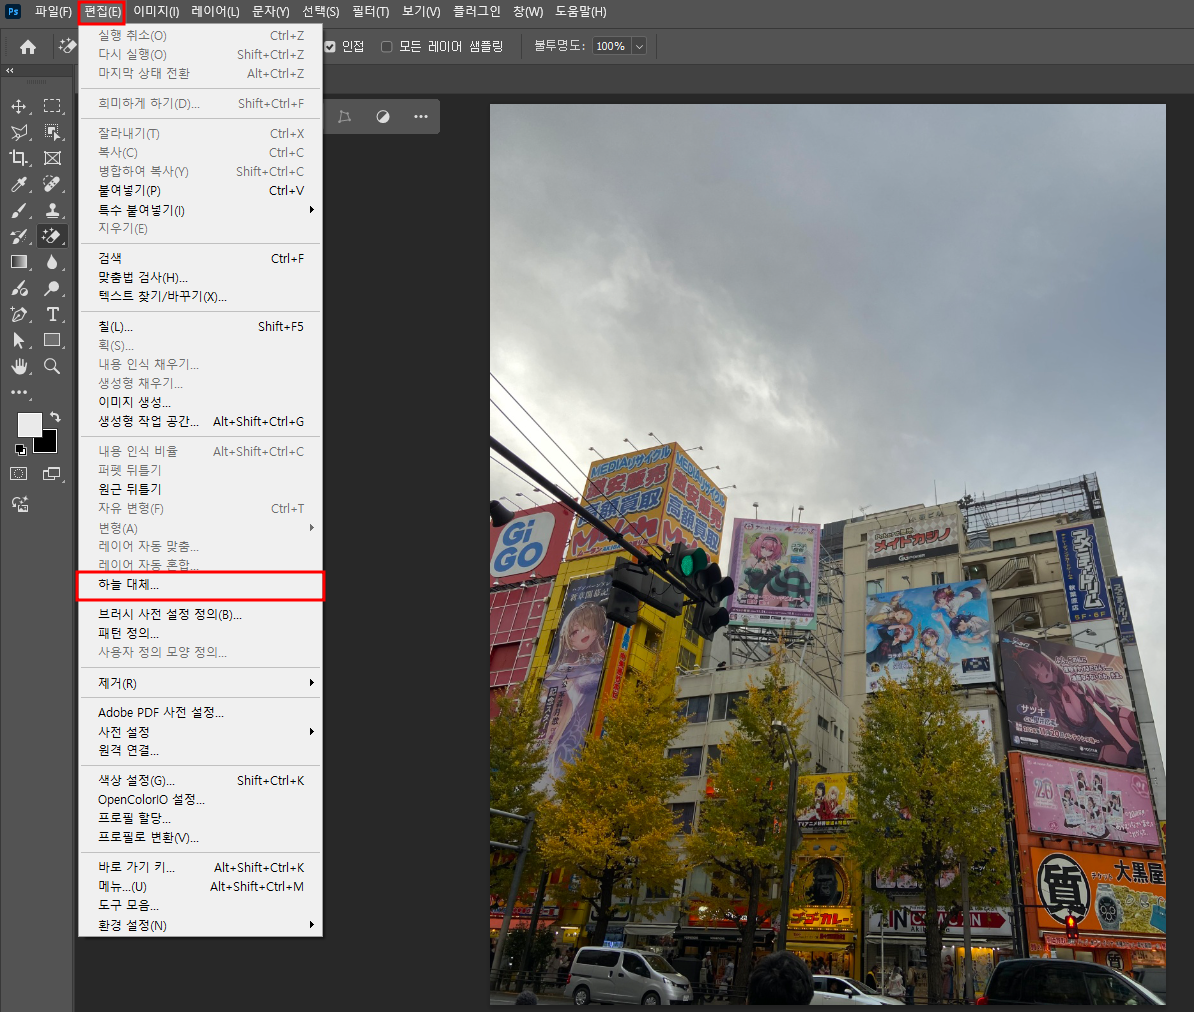This screenshot has width=1194, height=1012.
Task: Open the three-dot edit toolbar
Action: coord(19,393)
